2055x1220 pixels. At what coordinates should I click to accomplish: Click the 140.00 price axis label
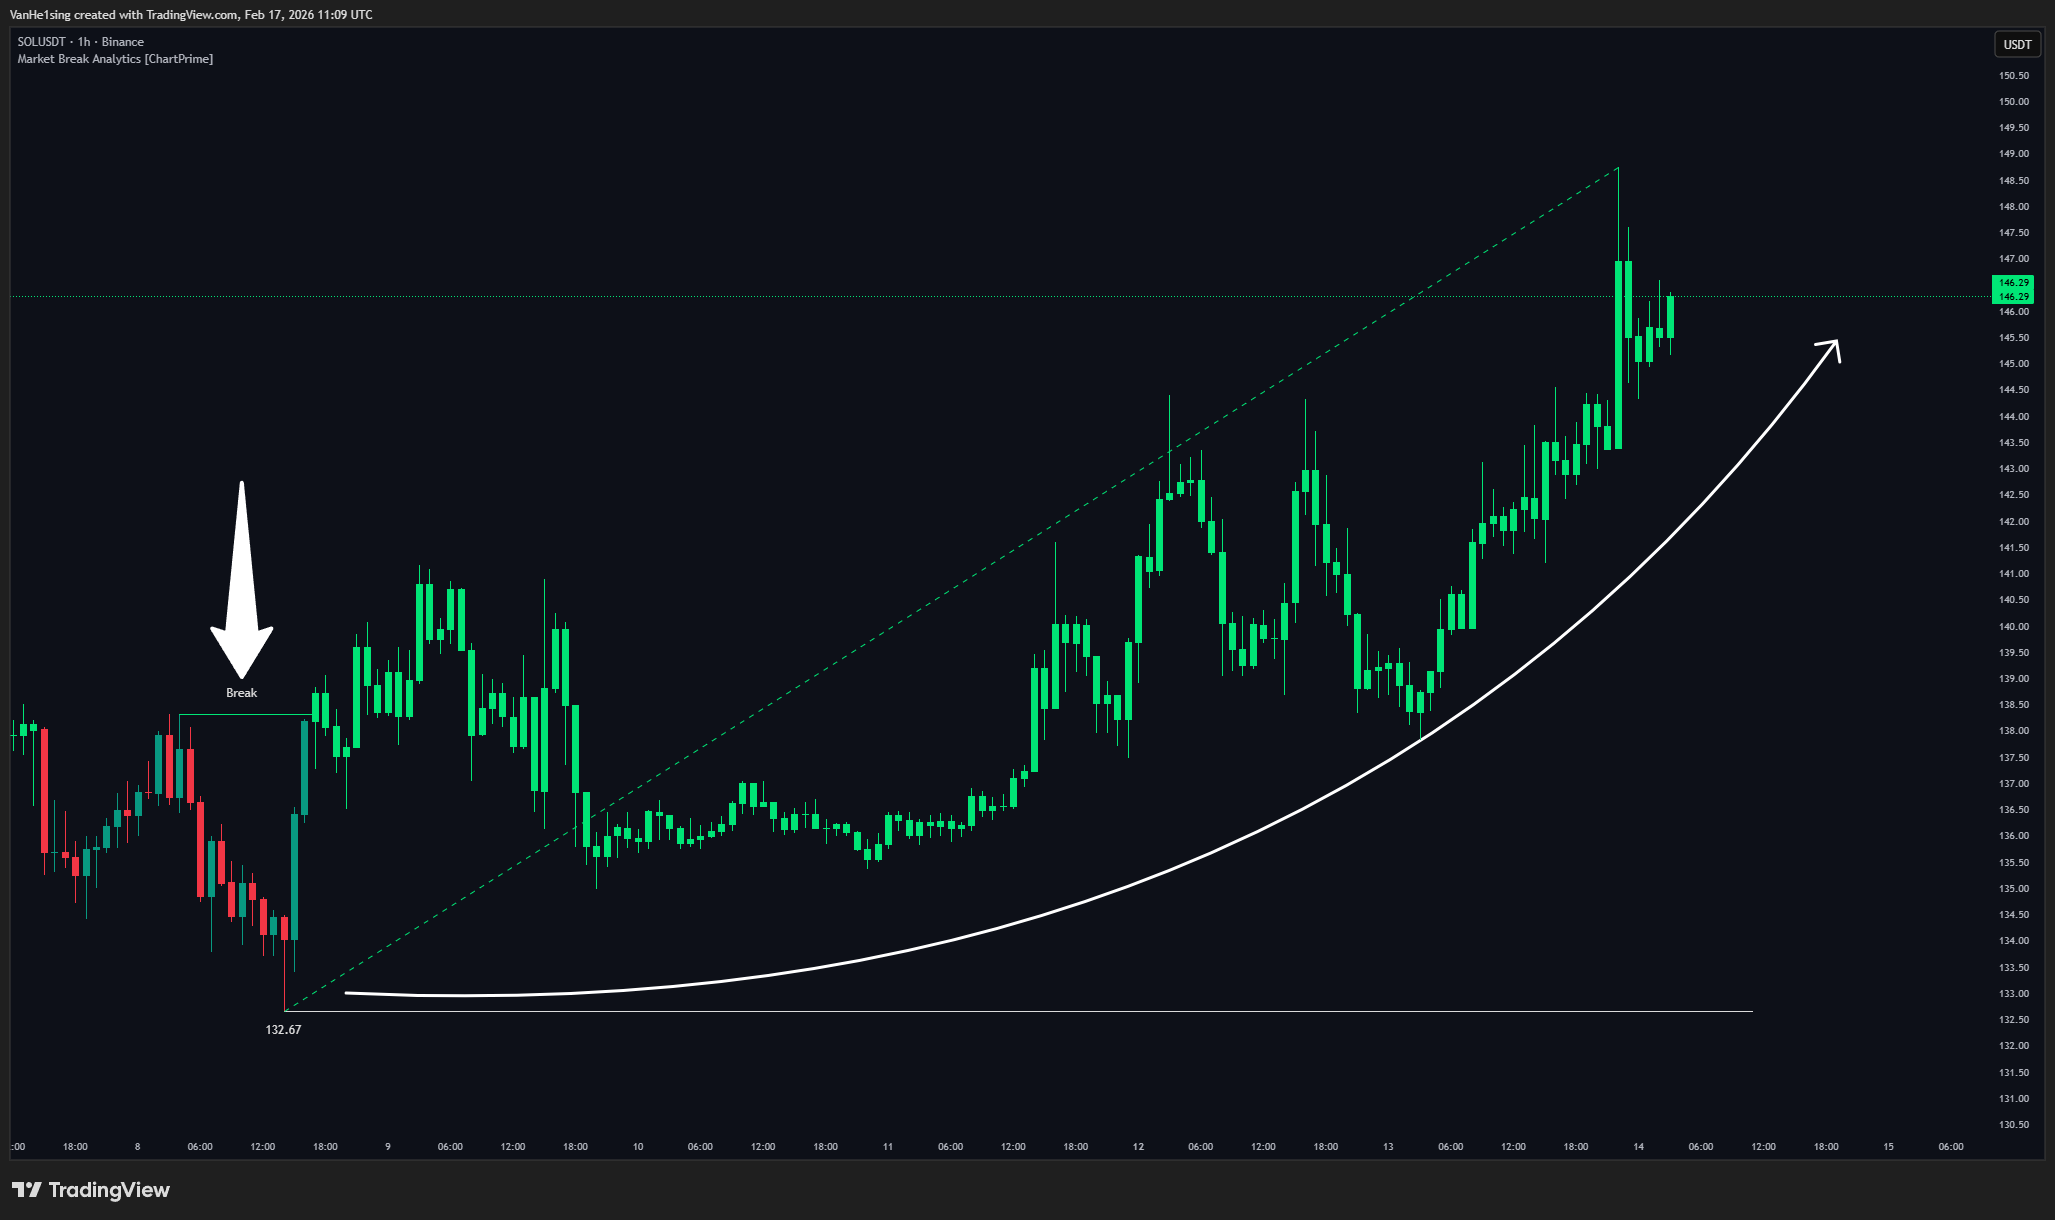(2014, 627)
